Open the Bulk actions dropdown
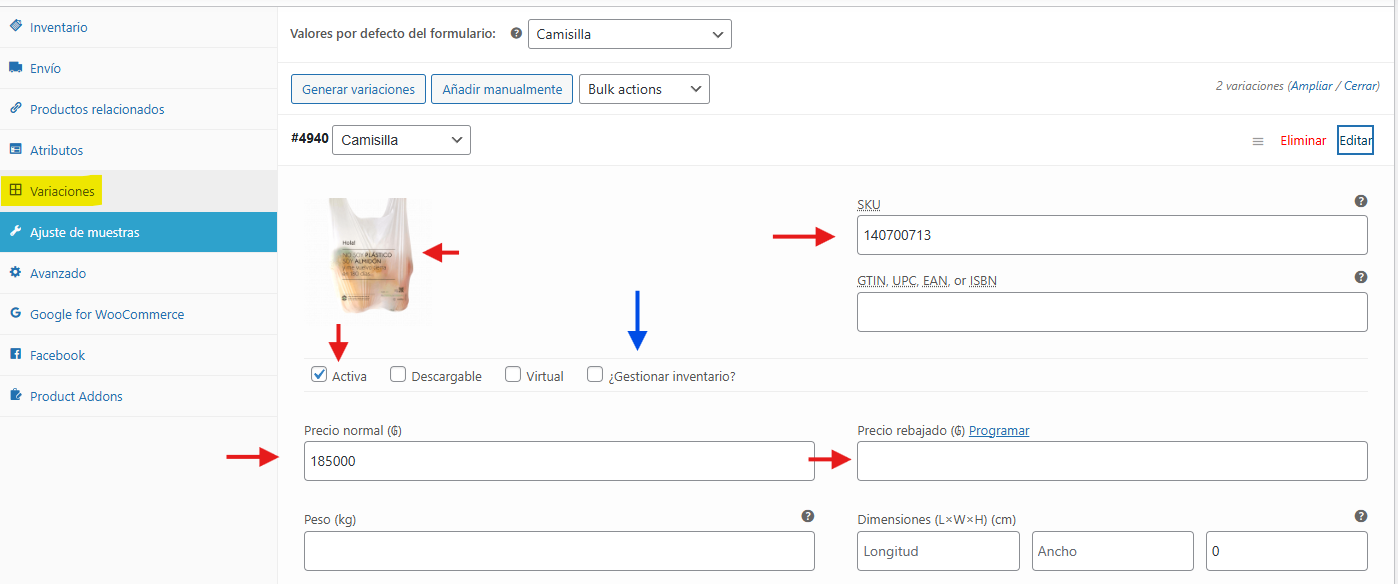This screenshot has width=1398, height=584. [644, 89]
